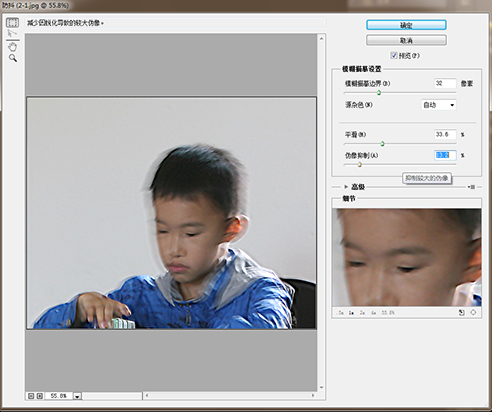Set detail loupe zoom to 1x
Image resolution: width=492 pixels, height=412 pixels.
pos(351,313)
